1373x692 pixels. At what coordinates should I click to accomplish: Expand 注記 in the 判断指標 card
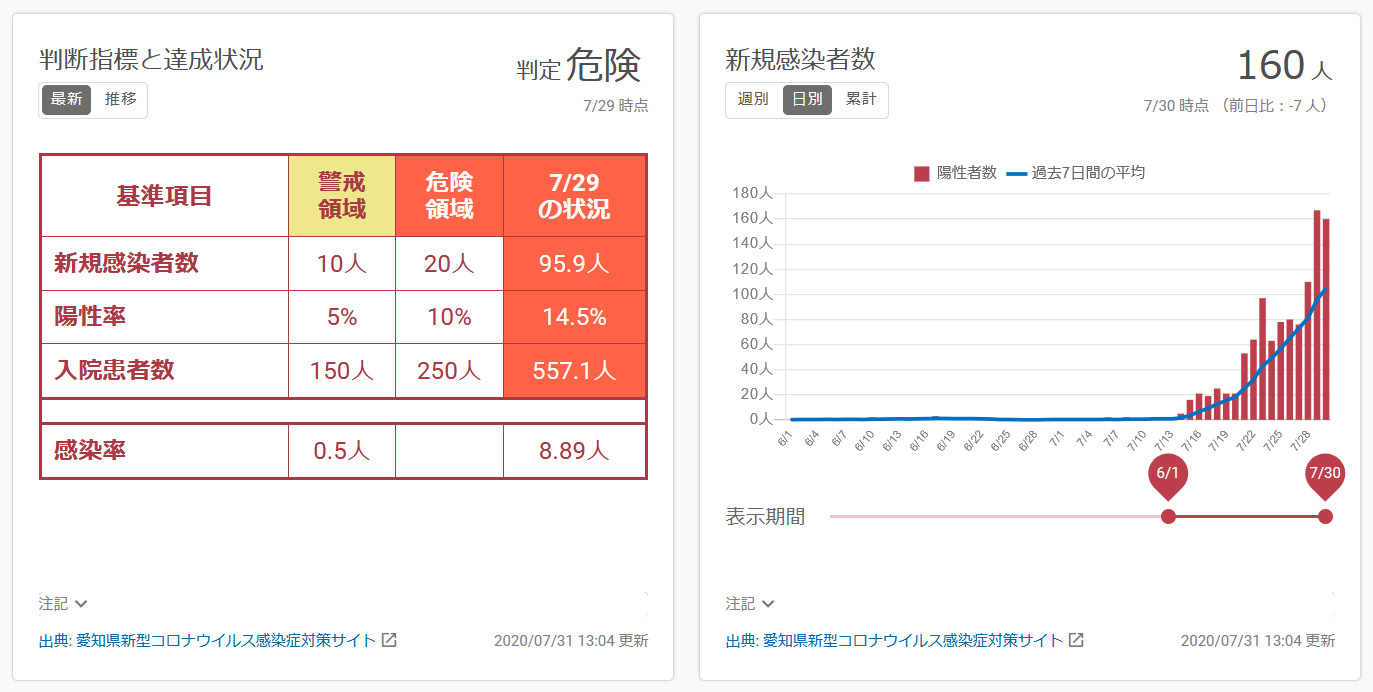click(64, 603)
